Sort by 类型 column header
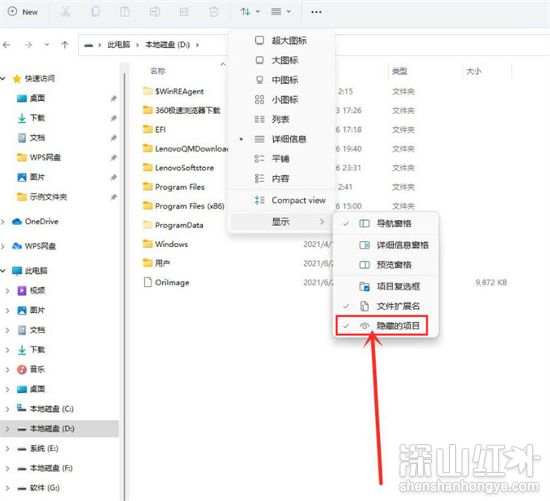The image size is (550, 501). click(400, 72)
